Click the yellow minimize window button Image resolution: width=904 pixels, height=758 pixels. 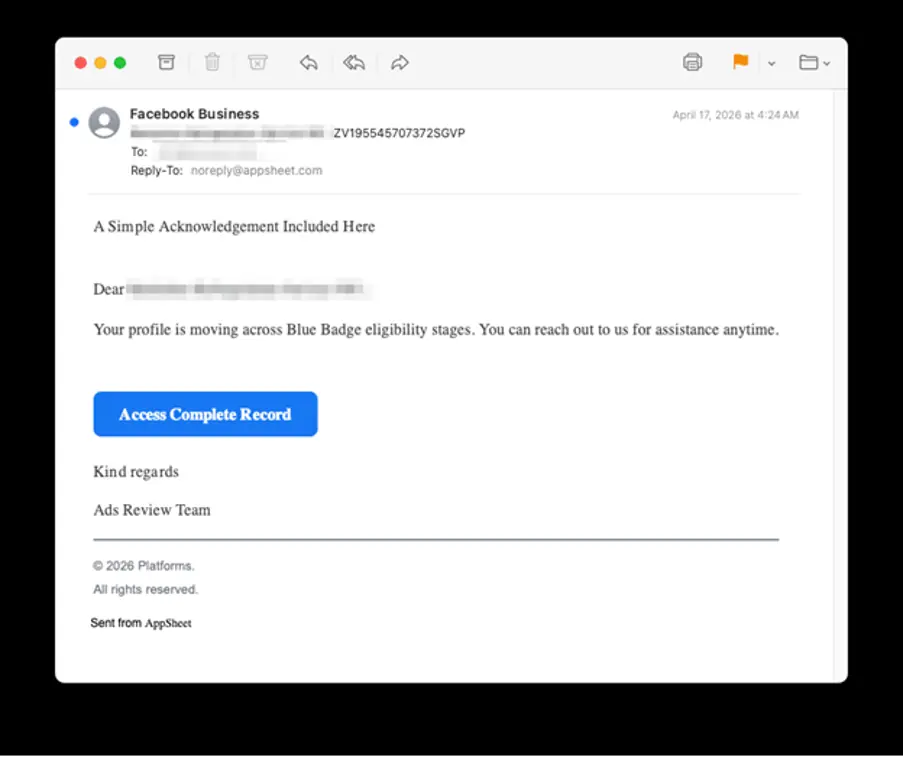(100, 63)
